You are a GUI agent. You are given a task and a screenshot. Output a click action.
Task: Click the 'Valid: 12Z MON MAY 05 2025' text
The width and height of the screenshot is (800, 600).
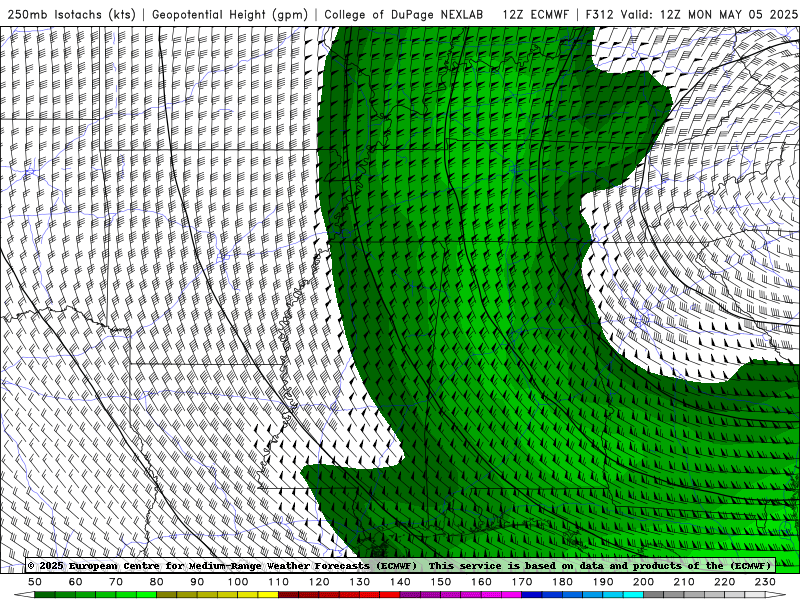[x=709, y=14]
